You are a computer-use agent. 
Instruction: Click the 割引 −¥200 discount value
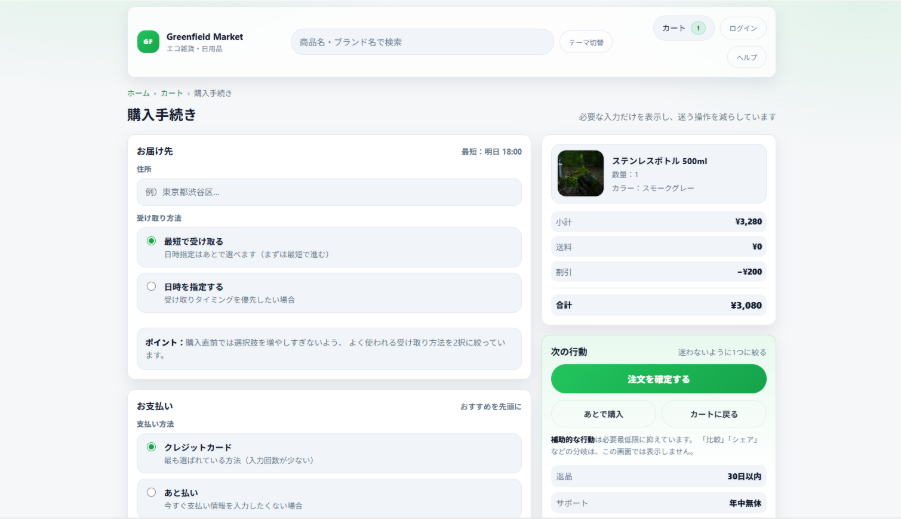click(749, 272)
